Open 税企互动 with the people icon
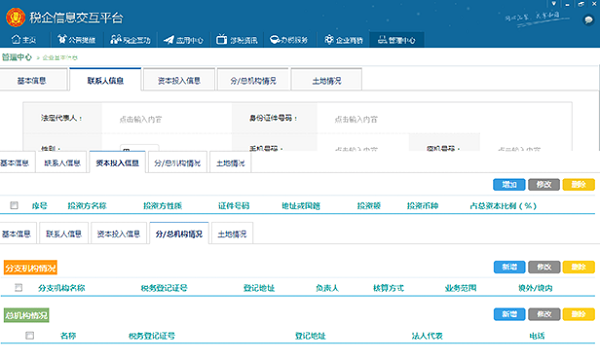 (x=130, y=40)
